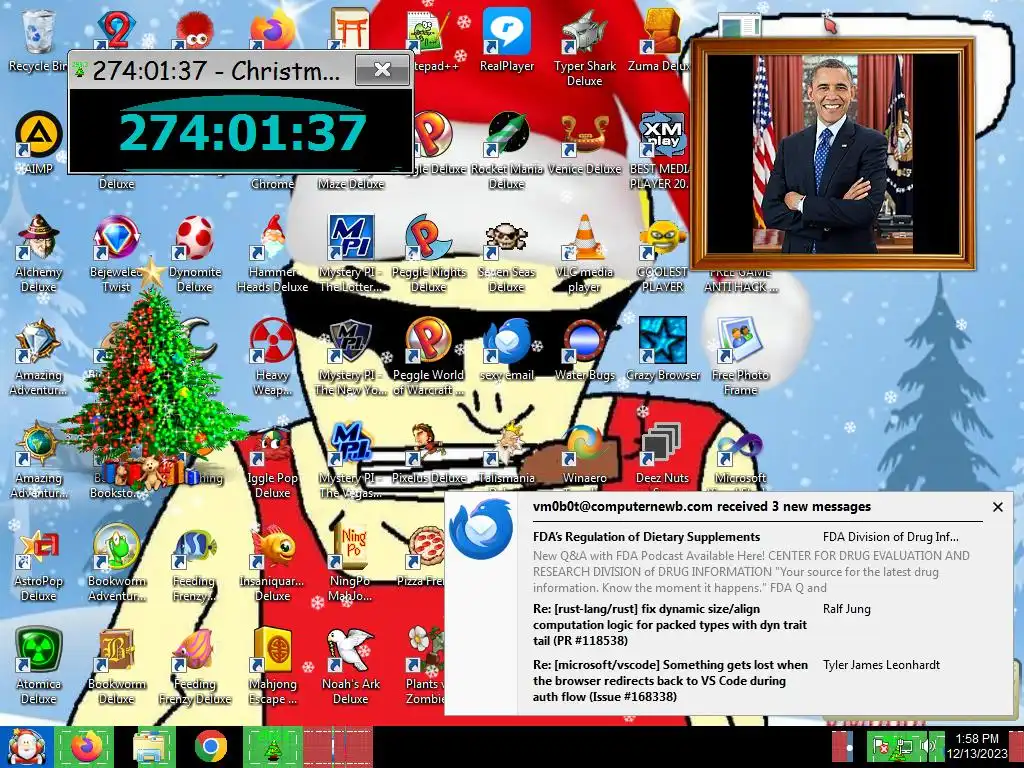The image size is (1024, 768).
Task: Launch Free Photo Frame
Action: pos(740,357)
